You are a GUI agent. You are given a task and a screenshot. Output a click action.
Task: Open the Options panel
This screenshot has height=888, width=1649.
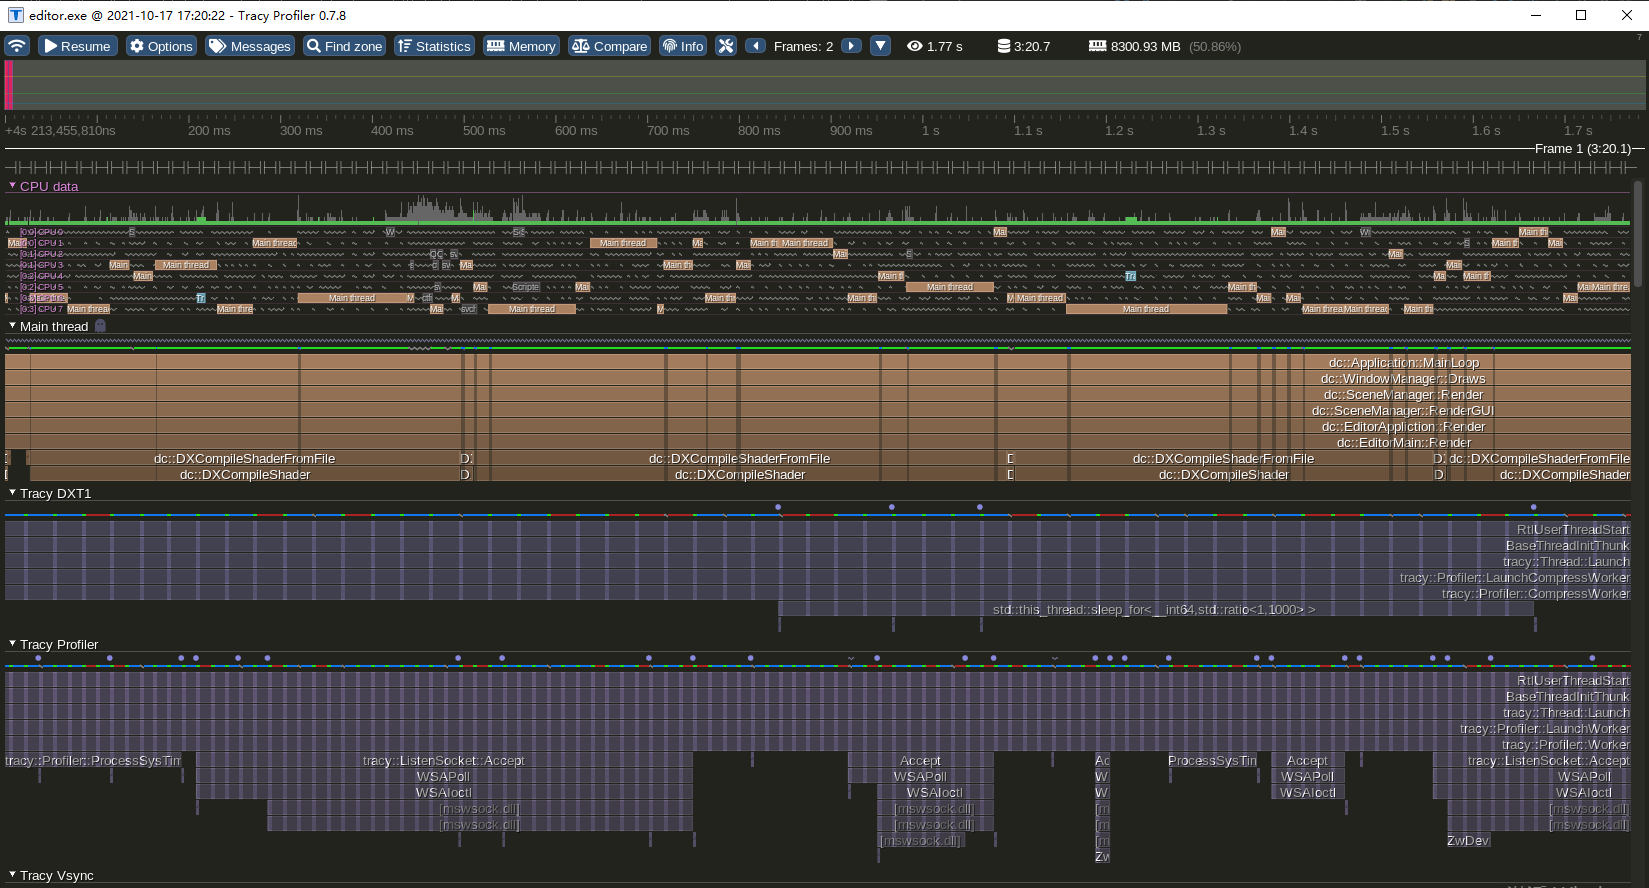point(161,46)
